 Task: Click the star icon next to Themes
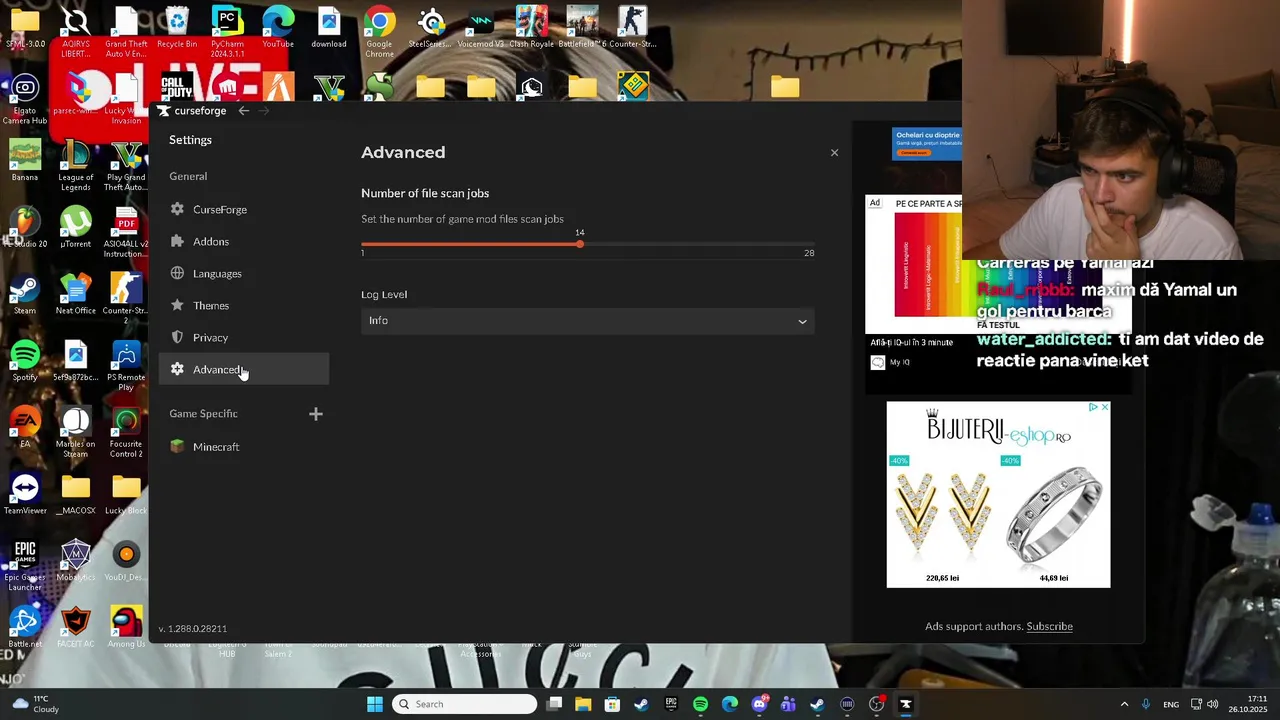point(177,305)
